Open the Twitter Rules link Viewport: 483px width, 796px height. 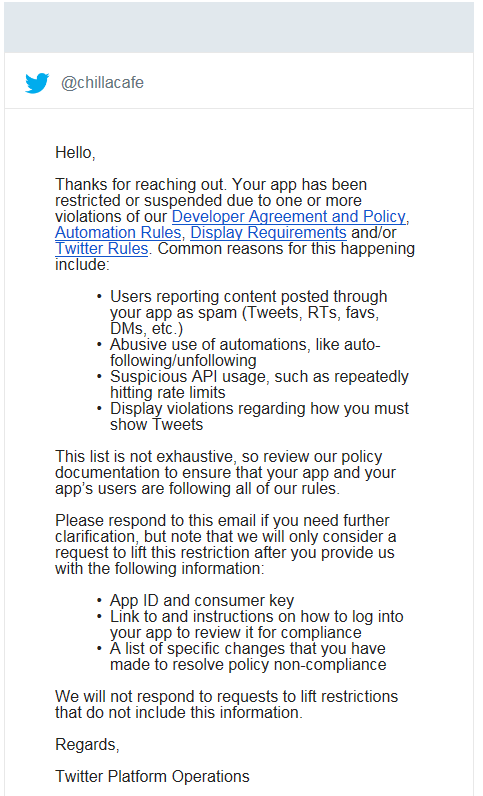[x=102, y=248]
